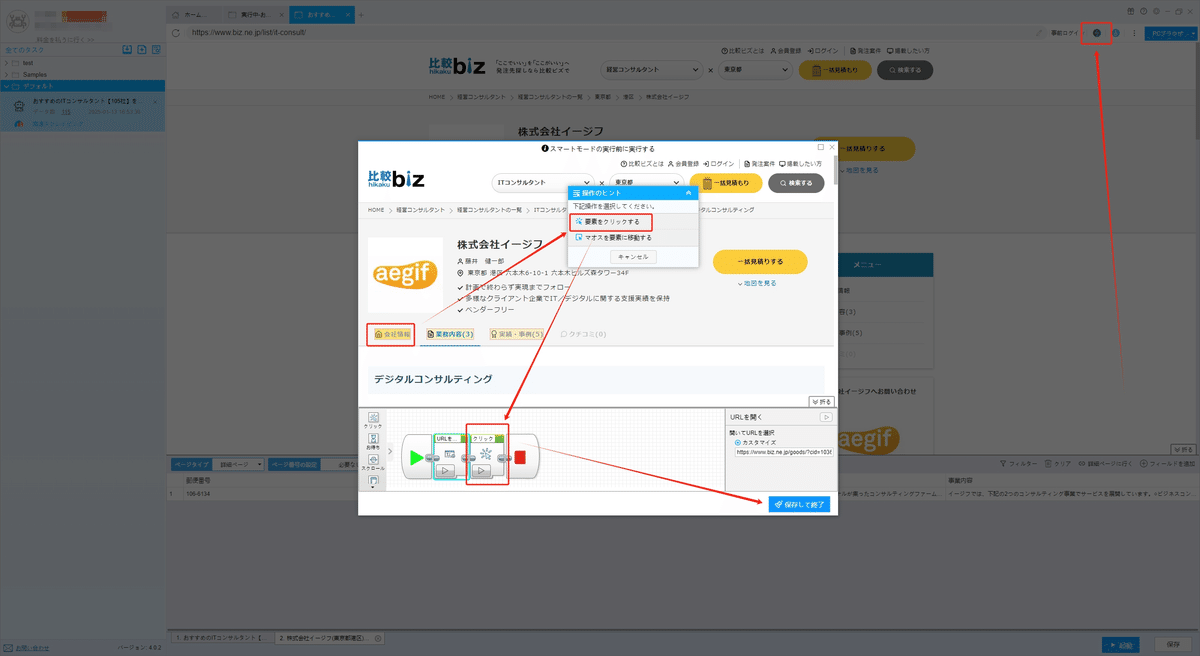The height and width of the screenshot is (656, 1200).
Task: Open the 実績・事例(5) tab
Action: pos(517,334)
